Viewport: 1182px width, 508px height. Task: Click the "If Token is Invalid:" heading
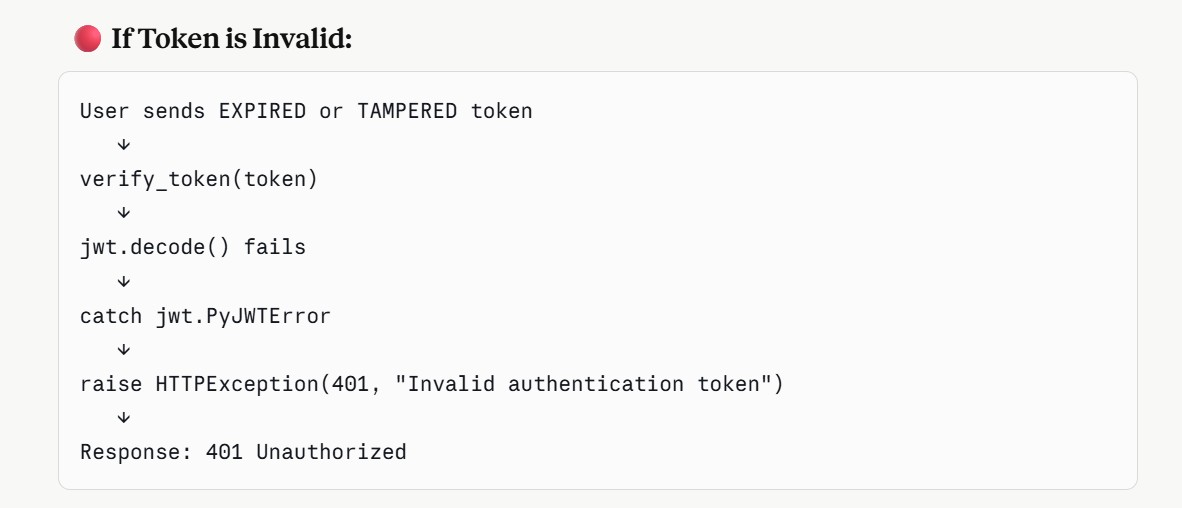[231, 38]
